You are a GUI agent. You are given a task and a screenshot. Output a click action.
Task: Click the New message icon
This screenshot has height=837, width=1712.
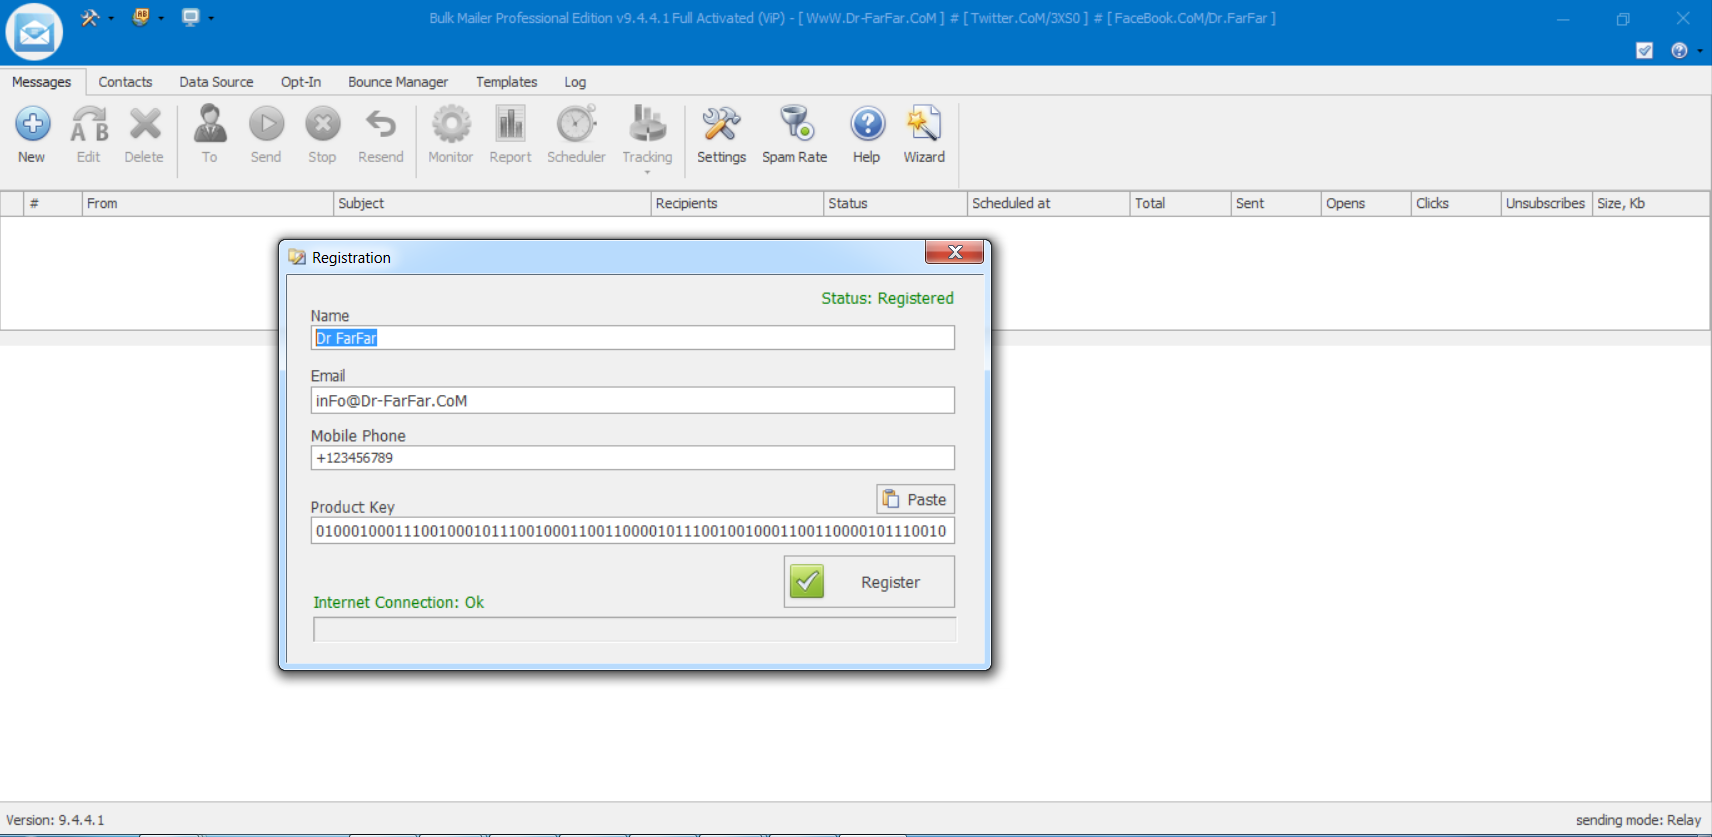32,125
